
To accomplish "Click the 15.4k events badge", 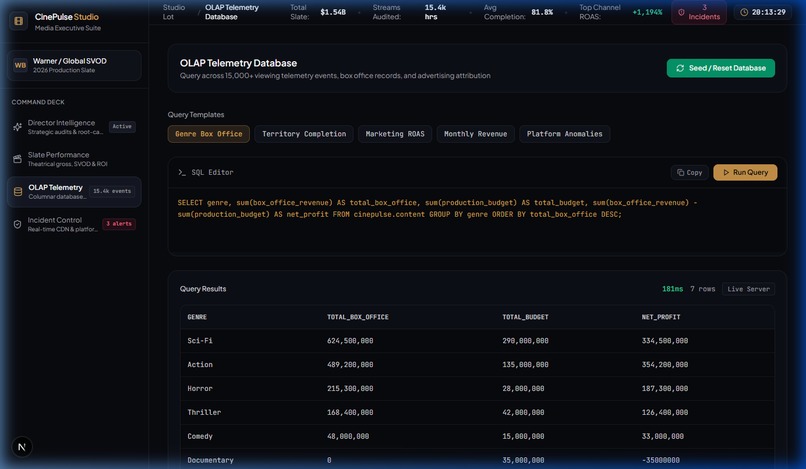I will pos(112,191).
